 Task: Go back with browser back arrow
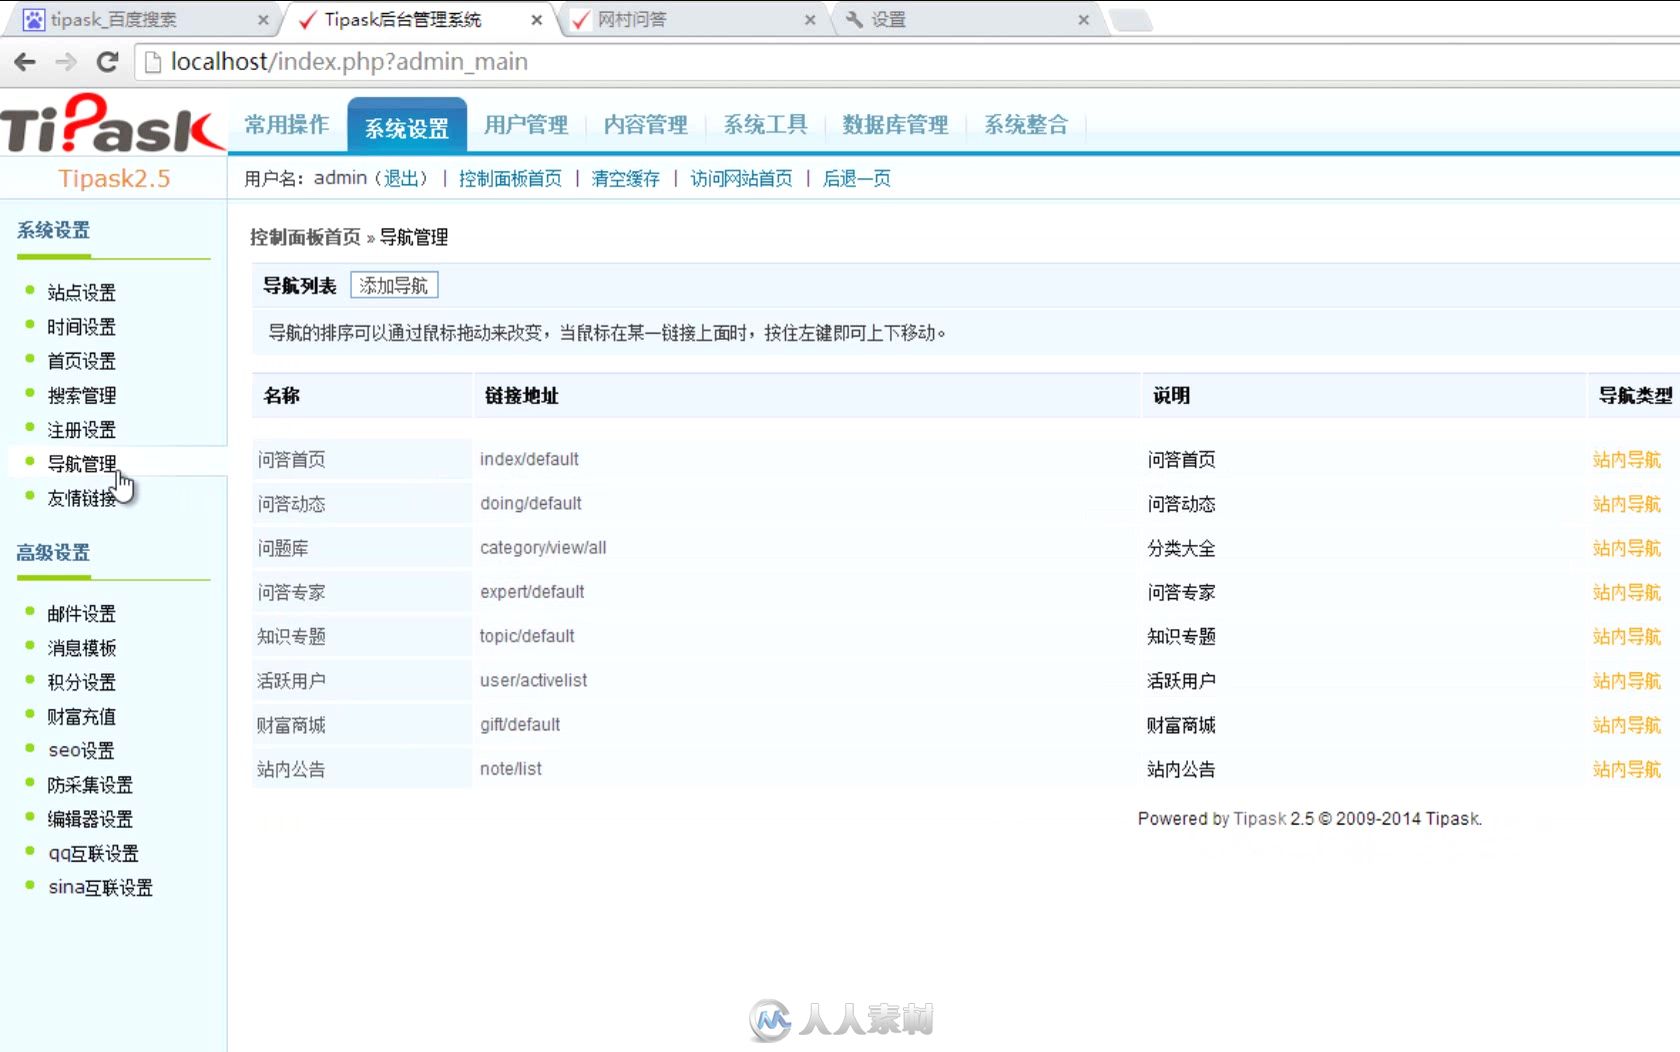pyautogui.click(x=25, y=62)
